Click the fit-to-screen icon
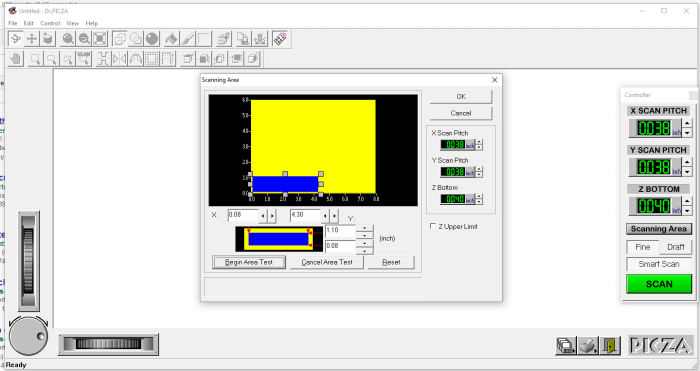This screenshot has width=700, height=371. pos(100,39)
